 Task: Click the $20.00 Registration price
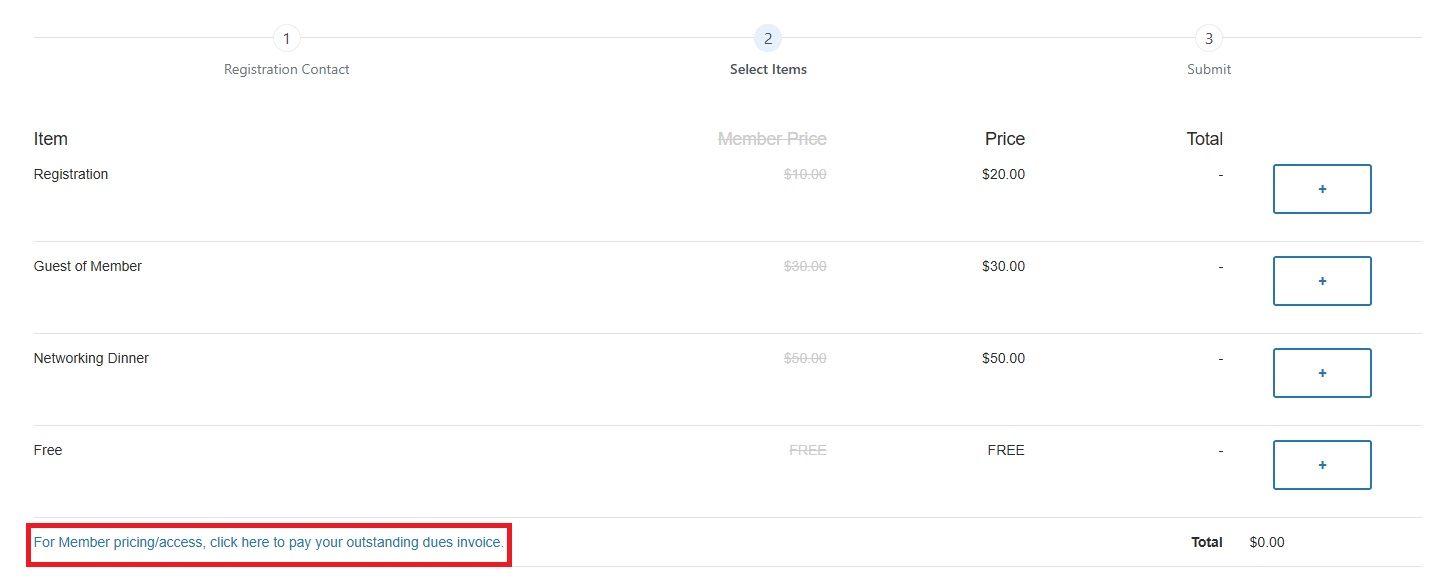coord(1003,174)
